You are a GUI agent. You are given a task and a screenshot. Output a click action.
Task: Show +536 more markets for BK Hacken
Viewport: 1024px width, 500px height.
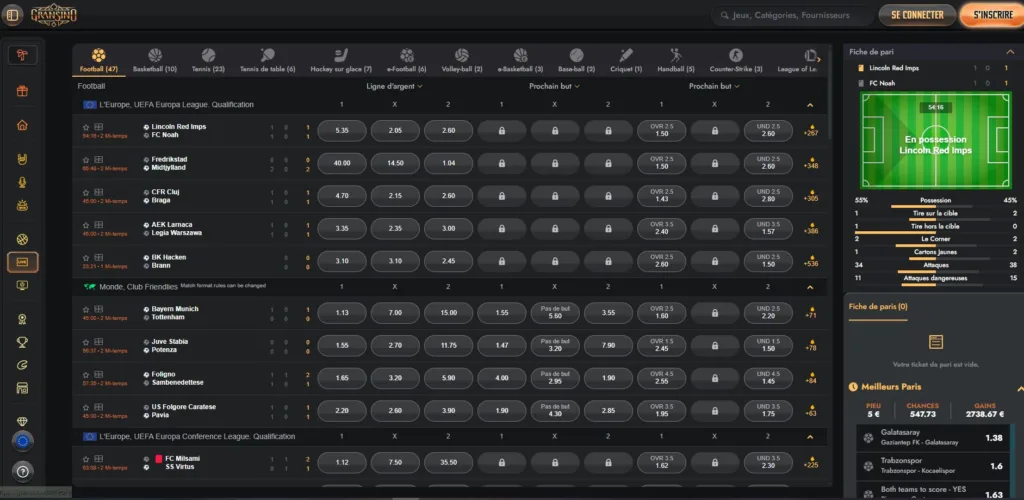point(811,261)
